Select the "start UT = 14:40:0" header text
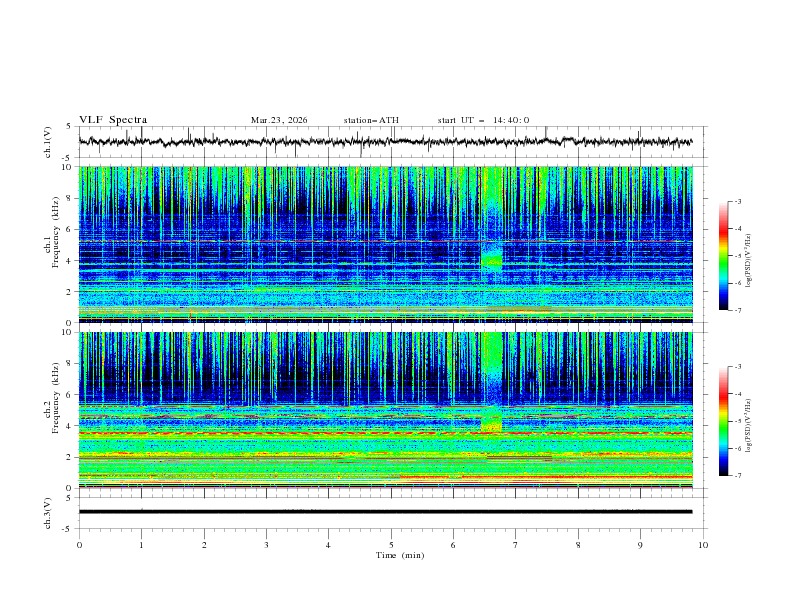792x612 pixels. pyautogui.click(x=483, y=120)
